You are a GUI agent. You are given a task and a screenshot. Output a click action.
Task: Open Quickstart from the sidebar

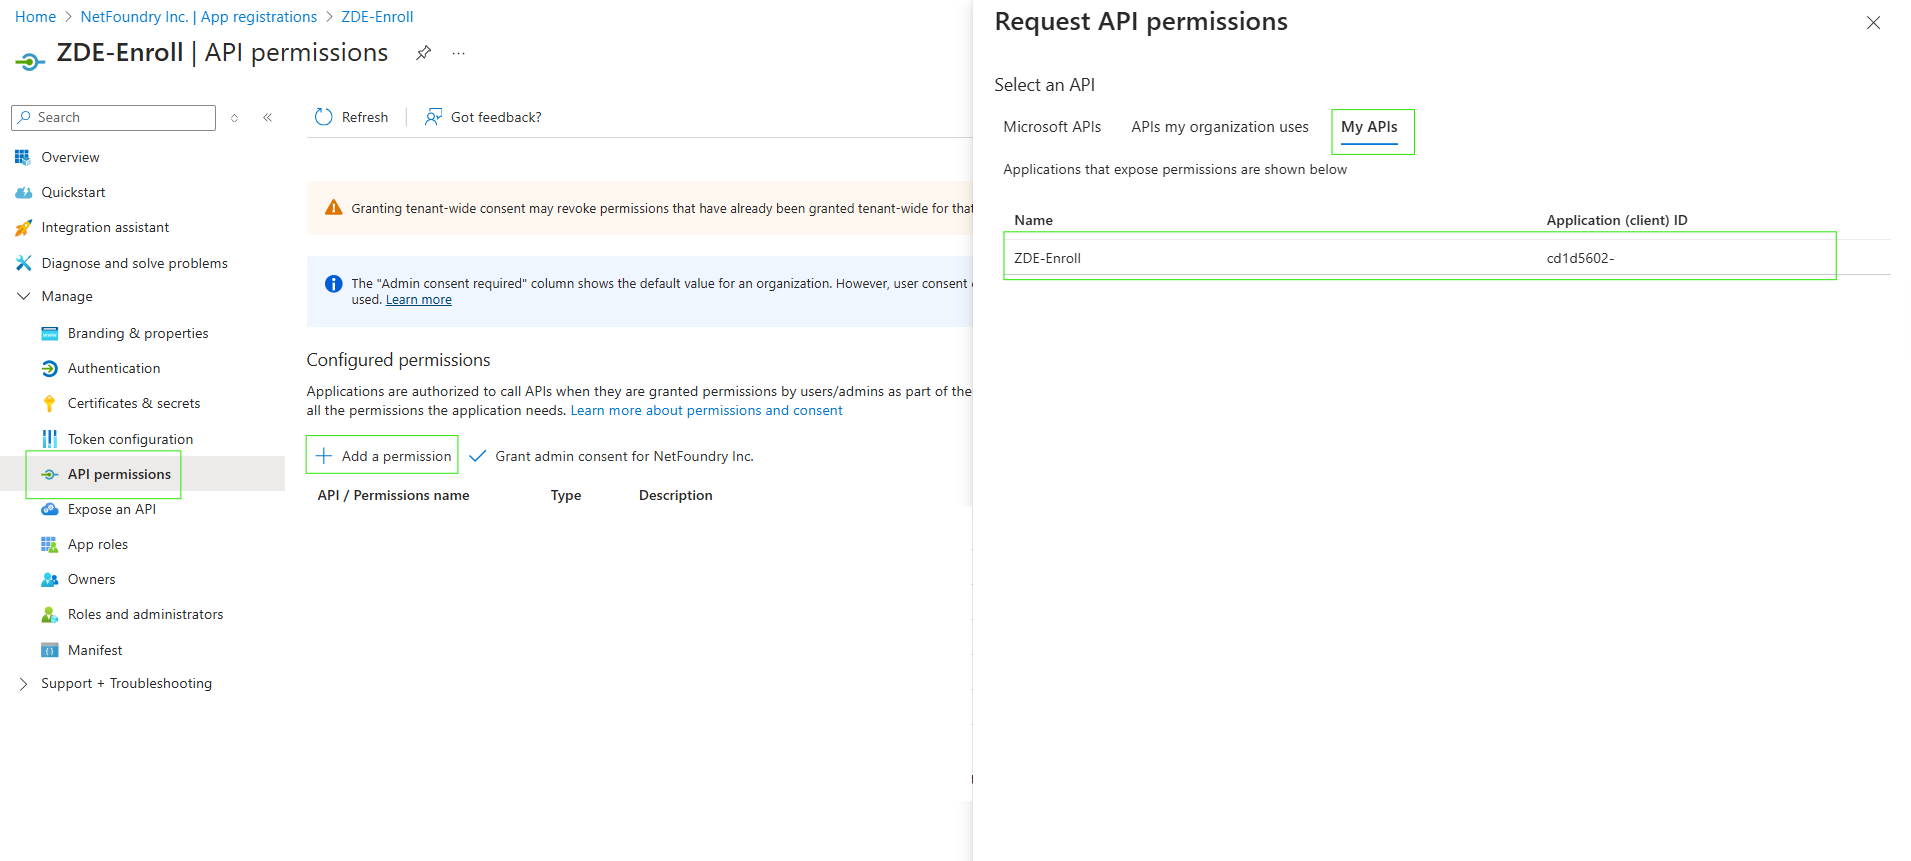[x=73, y=192]
